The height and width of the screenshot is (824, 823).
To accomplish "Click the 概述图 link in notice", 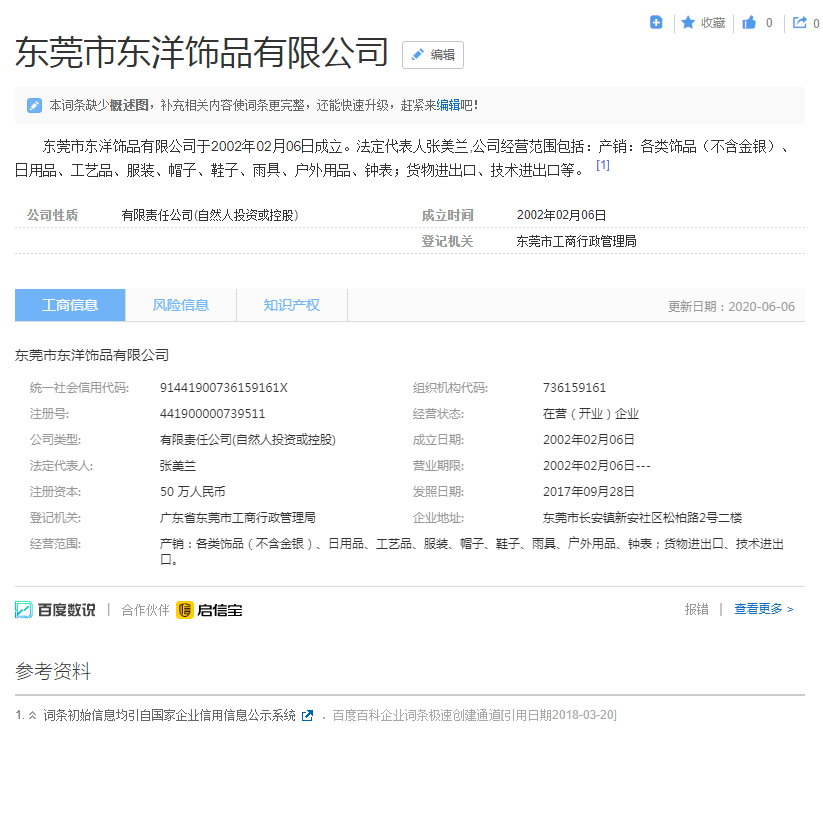I will tap(129, 105).
